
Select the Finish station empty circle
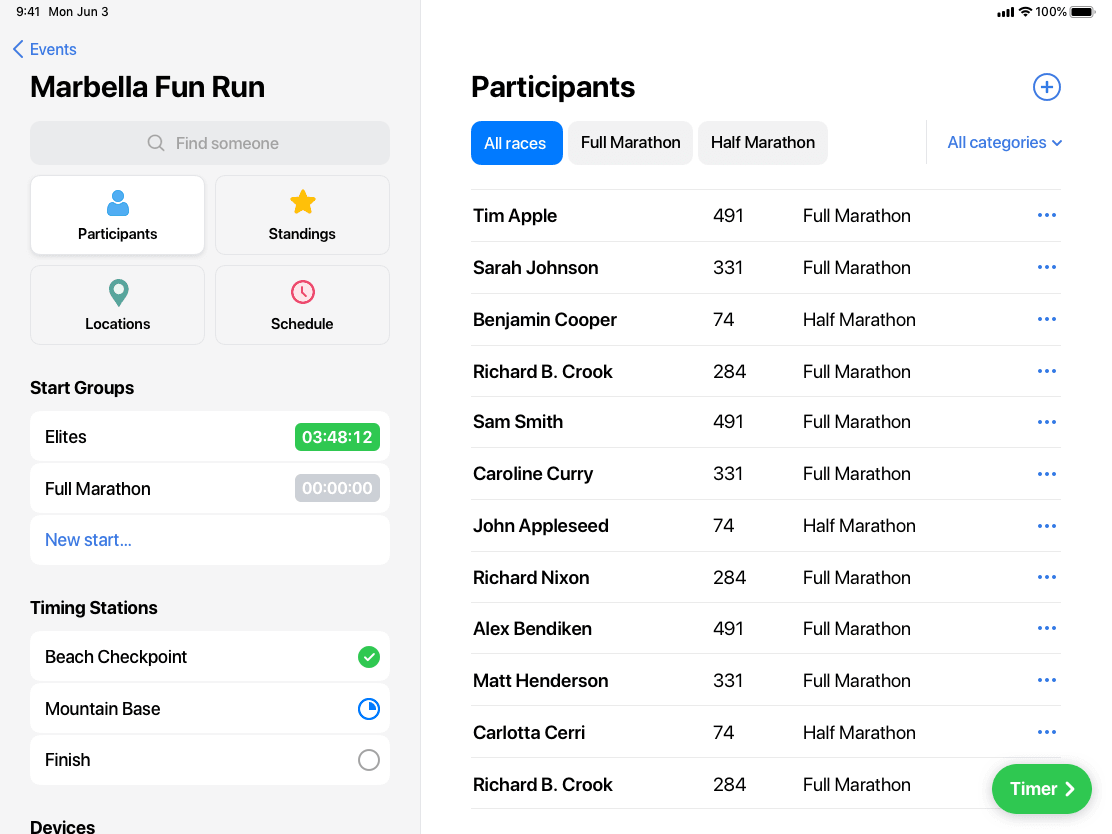[368, 760]
